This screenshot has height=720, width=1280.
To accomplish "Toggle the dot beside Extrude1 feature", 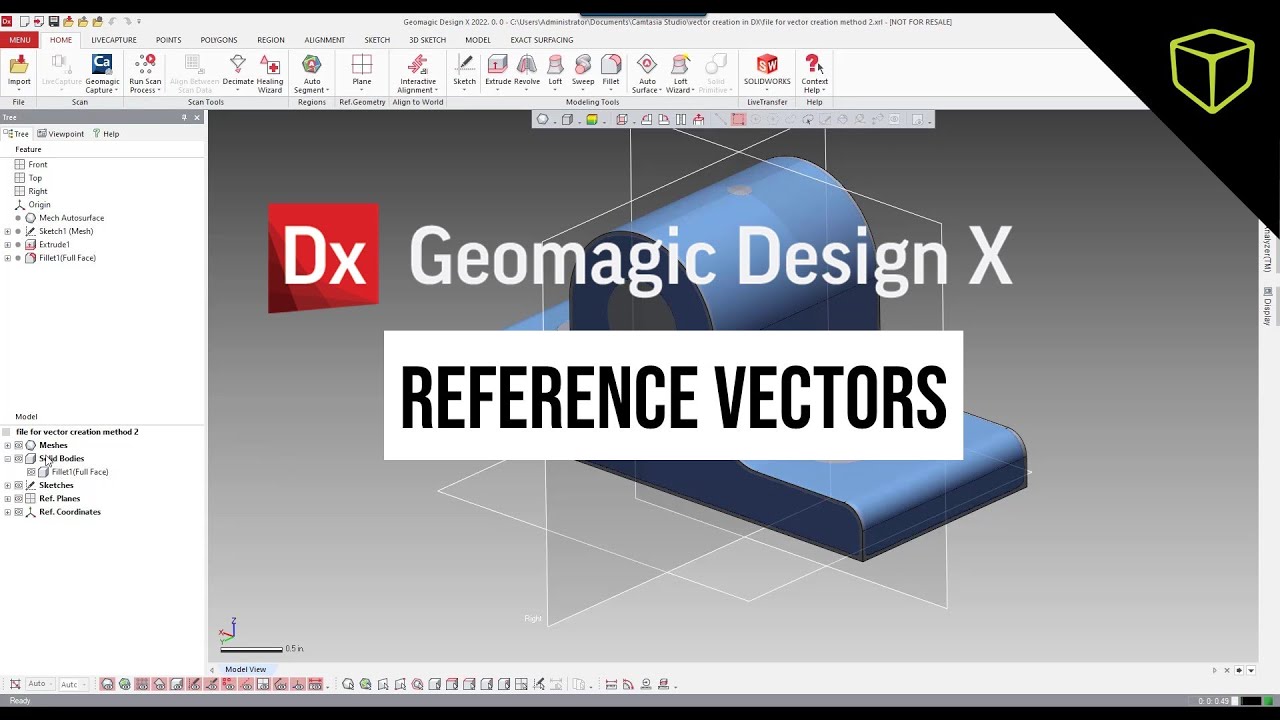I will click(x=18, y=245).
